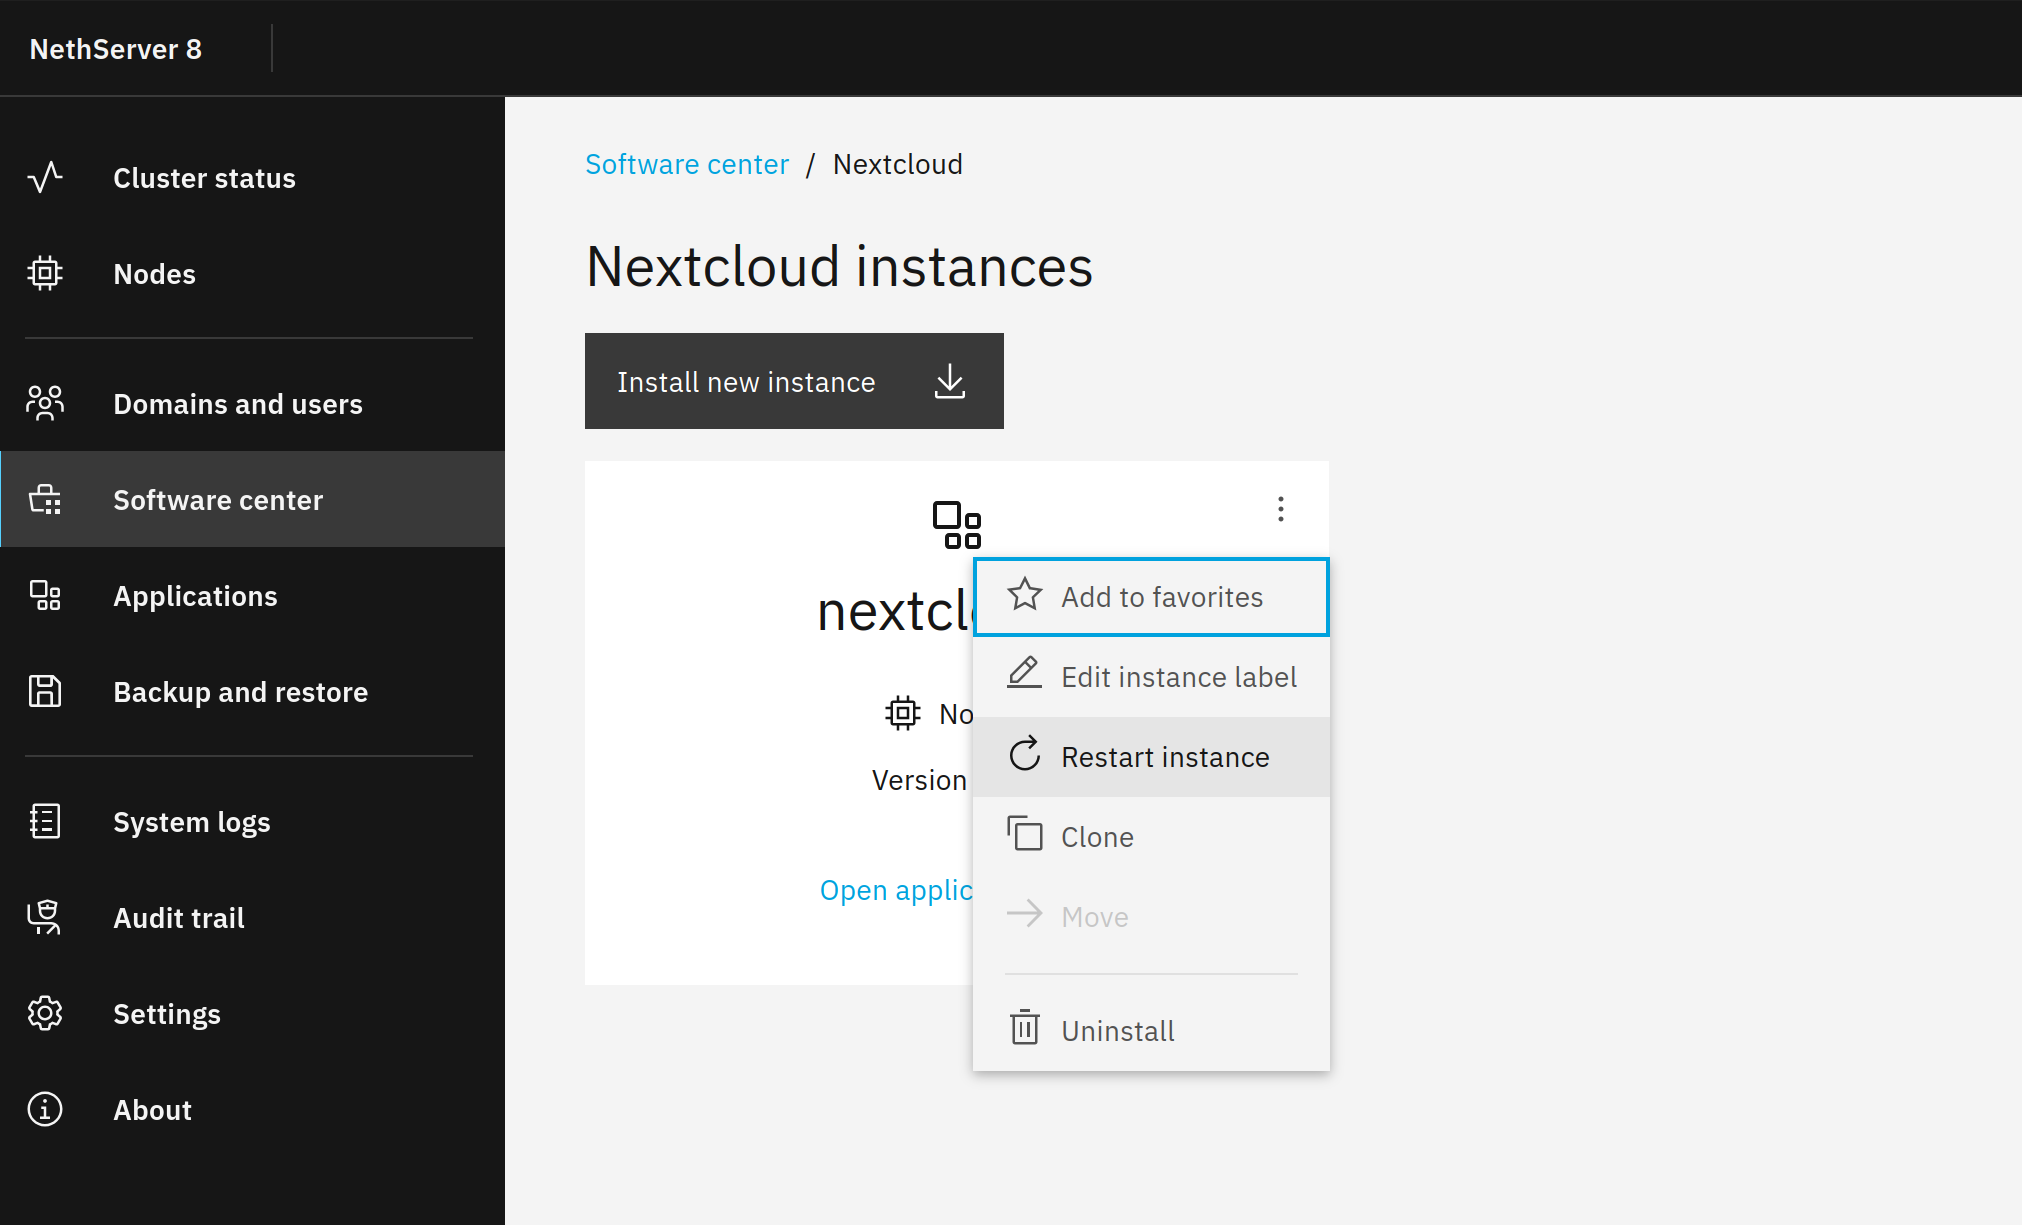Go to Software center in sidebar
This screenshot has width=2022, height=1225.
coord(218,500)
